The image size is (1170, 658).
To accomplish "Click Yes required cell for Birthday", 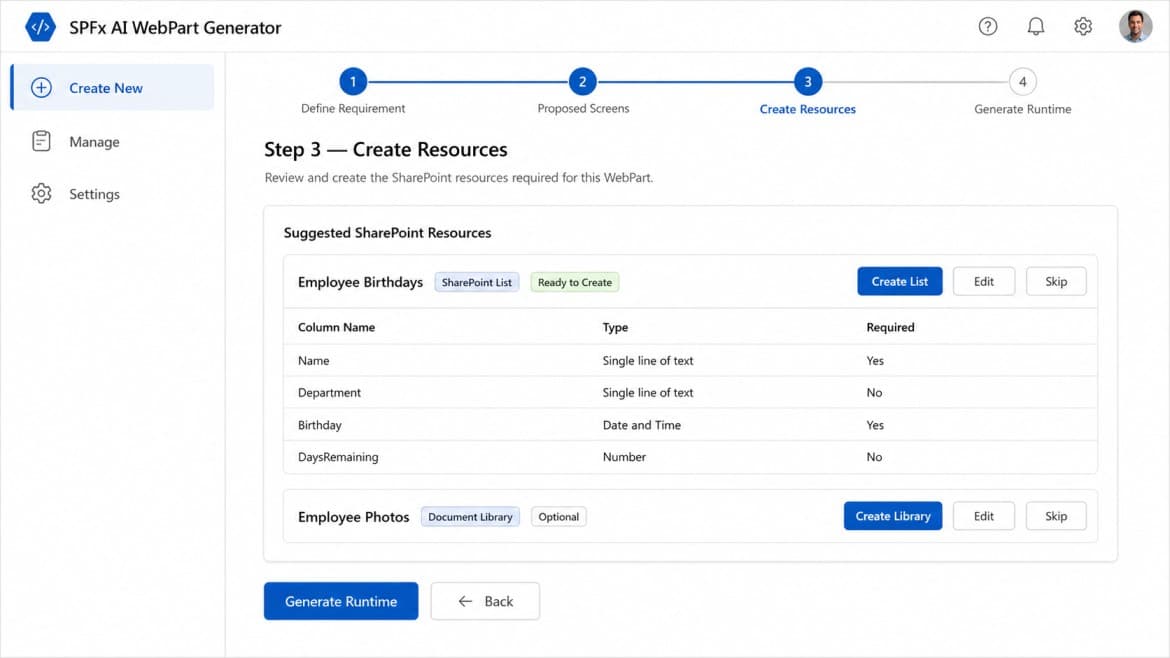I will 875,425.
